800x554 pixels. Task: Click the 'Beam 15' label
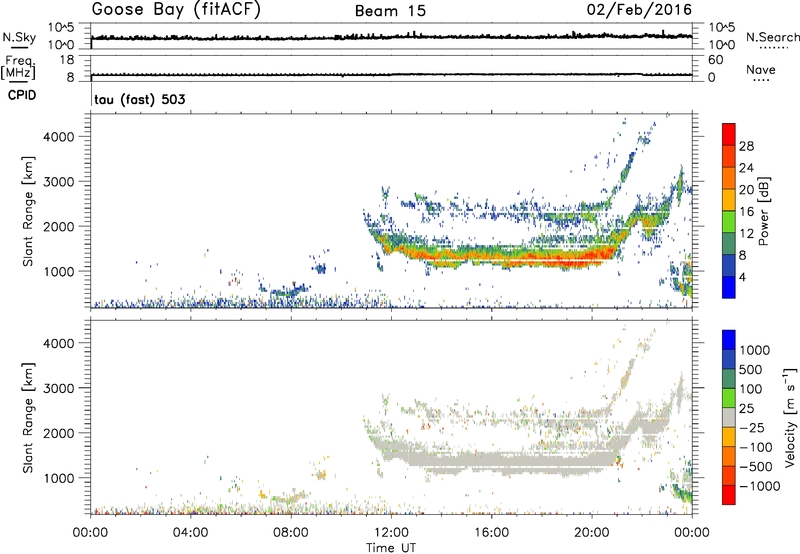[390, 11]
